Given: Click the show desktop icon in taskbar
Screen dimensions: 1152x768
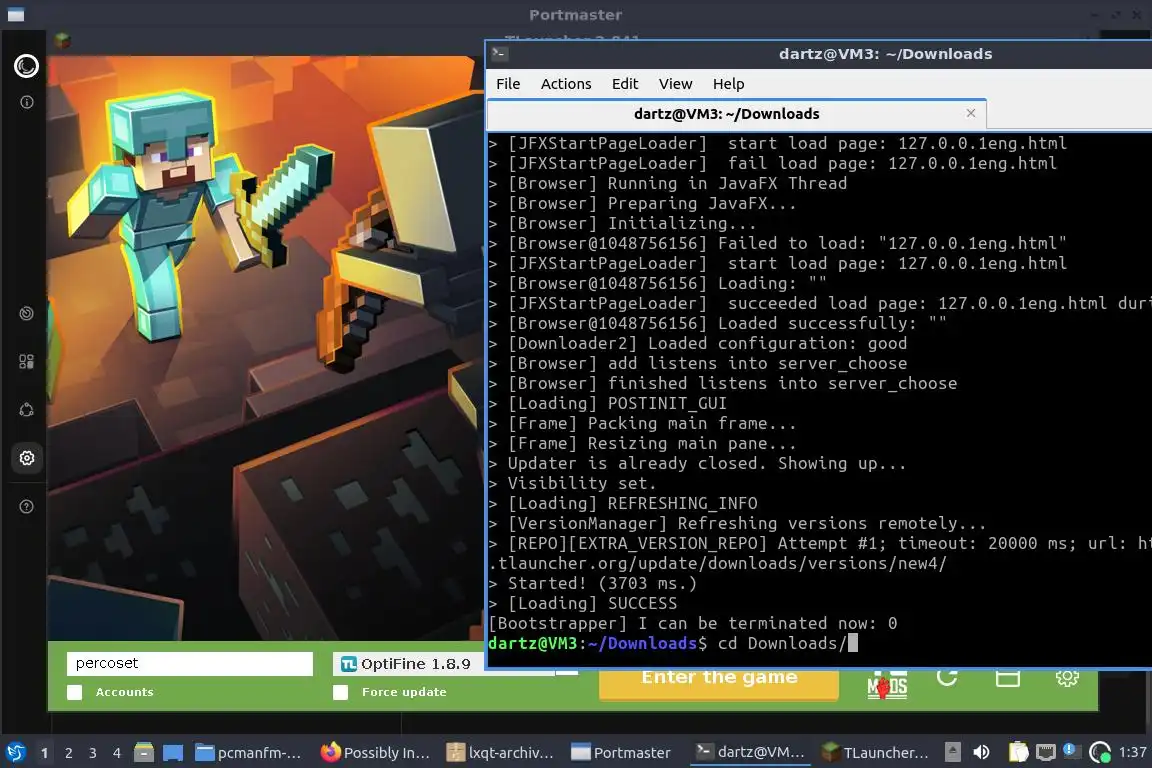Looking at the screenshot, I should coord(173,752).
